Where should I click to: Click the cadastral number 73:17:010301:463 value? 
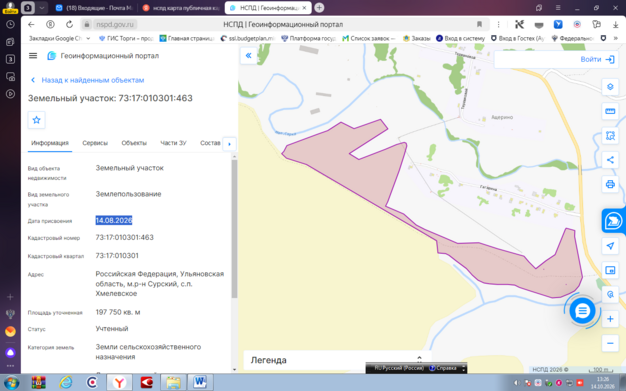(125, 238)
